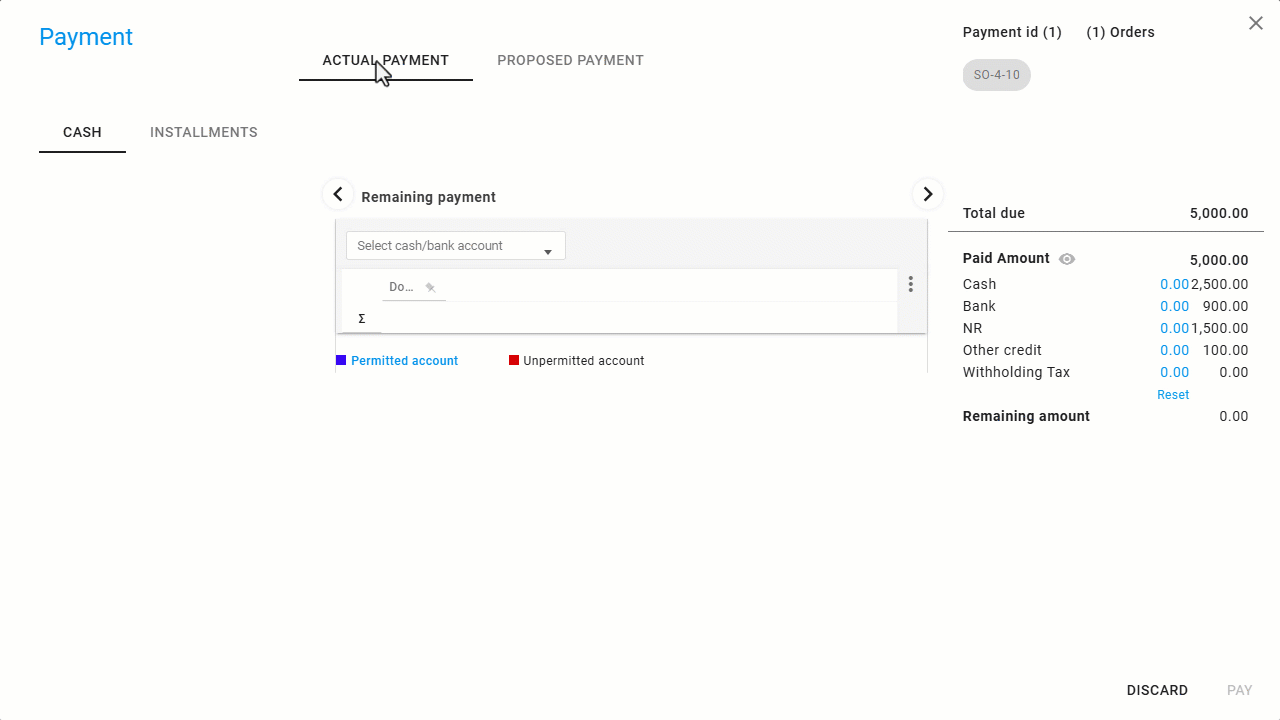Viewport: 1280px width, 720px height.
Task: Select the Cash tab
Action: click(x=82, y=132)
